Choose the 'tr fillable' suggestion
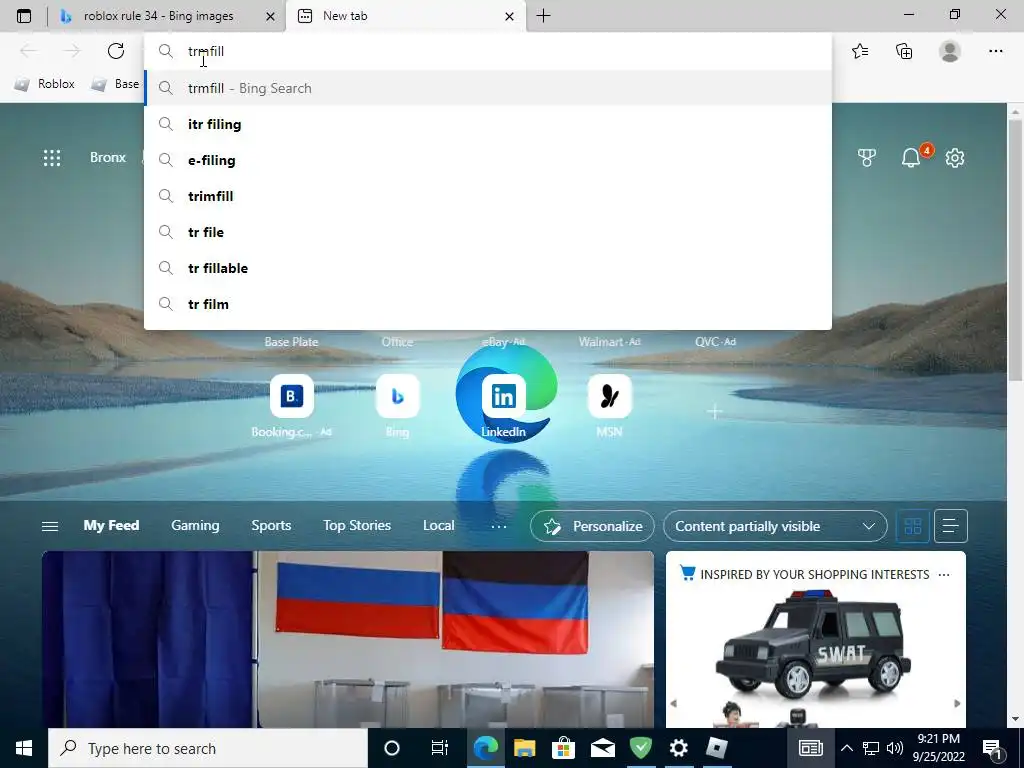1024x768 pixels. (488, 268)
